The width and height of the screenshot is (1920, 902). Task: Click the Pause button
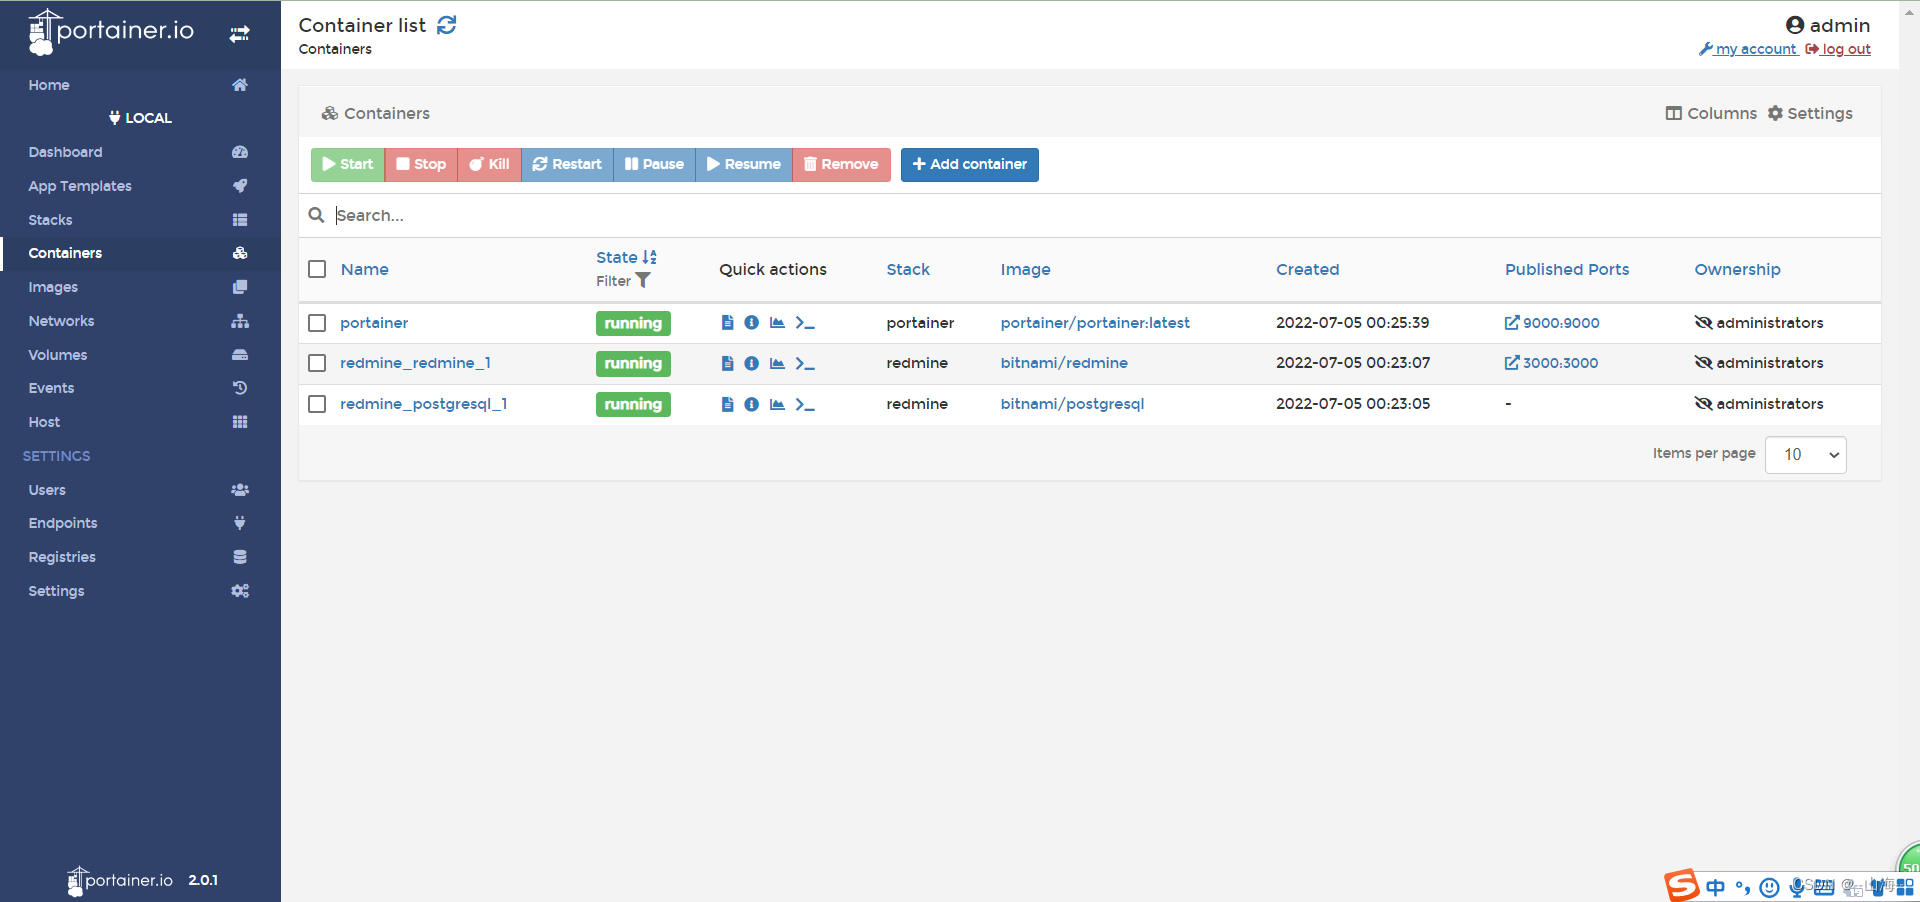click(654, 164)
